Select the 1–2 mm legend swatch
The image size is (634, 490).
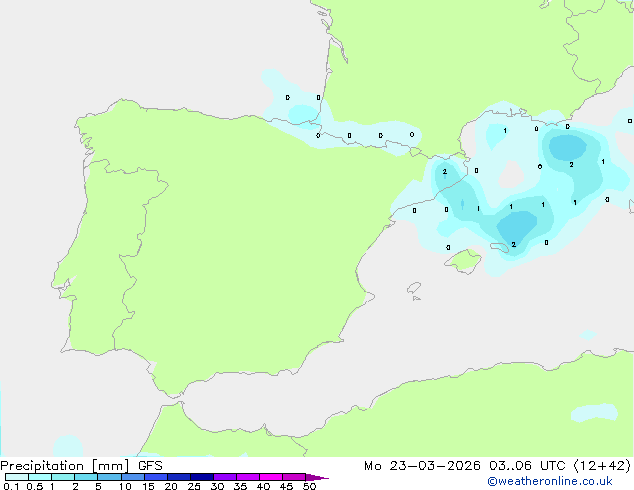pyautogui.click(x=63, y=477)
